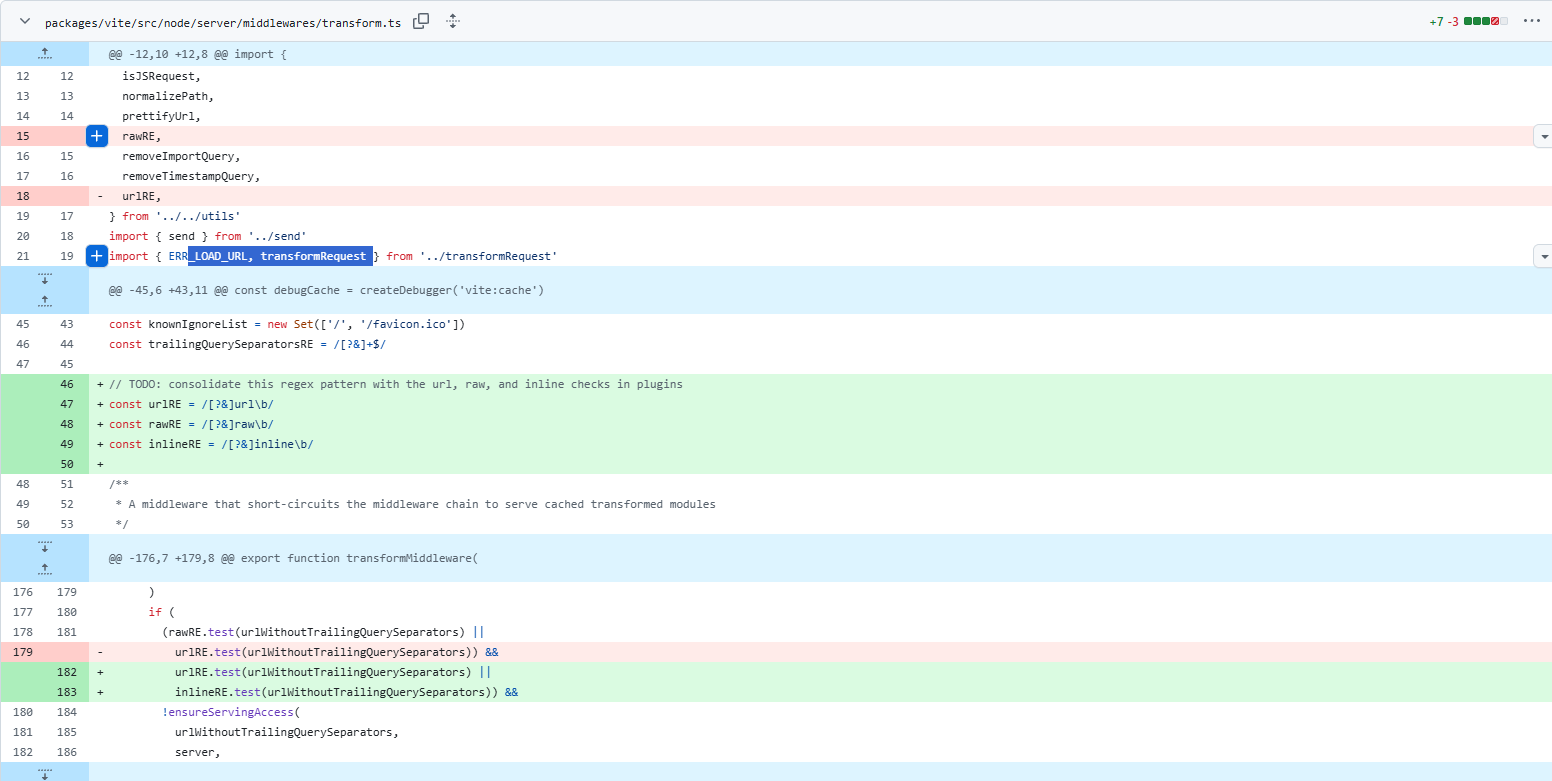Add a comment on the rawRE line
This screenshot has width=1552, height=781.
pyautogui.click(x=96, y=136)
